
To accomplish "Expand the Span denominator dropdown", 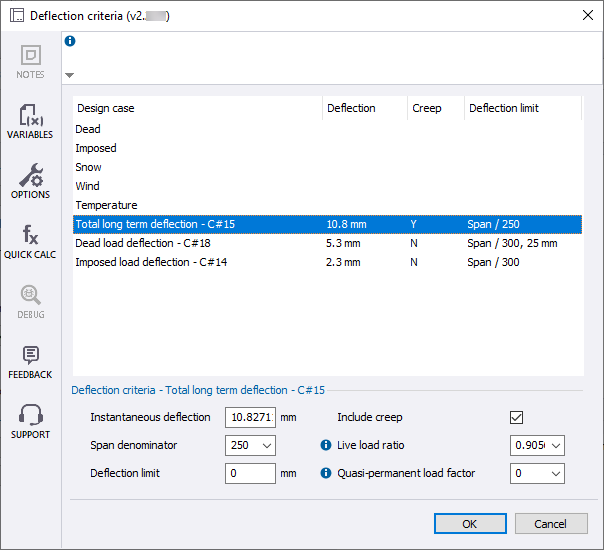I will pyautogui.click(x=266, y=445).
